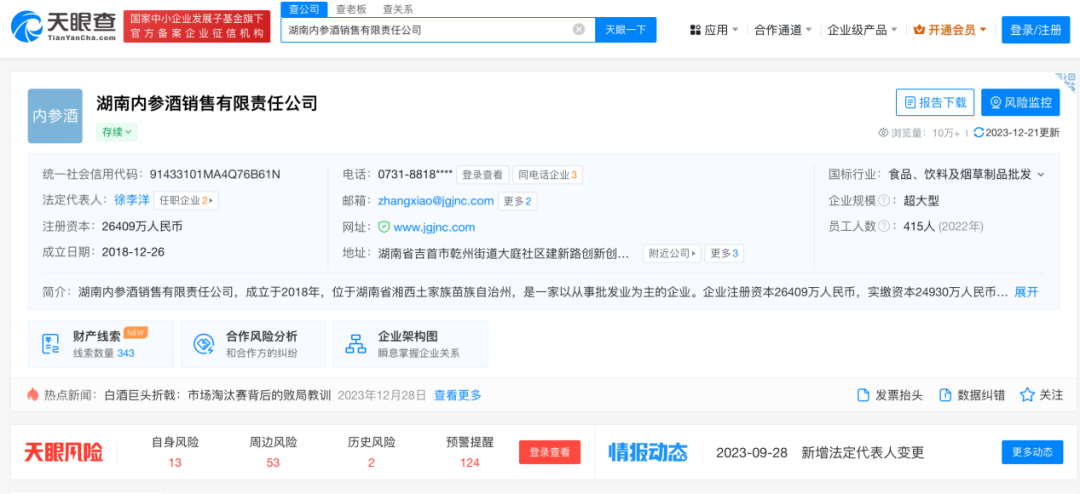Click the red 官方备案企业征信机构 banner

198,27
